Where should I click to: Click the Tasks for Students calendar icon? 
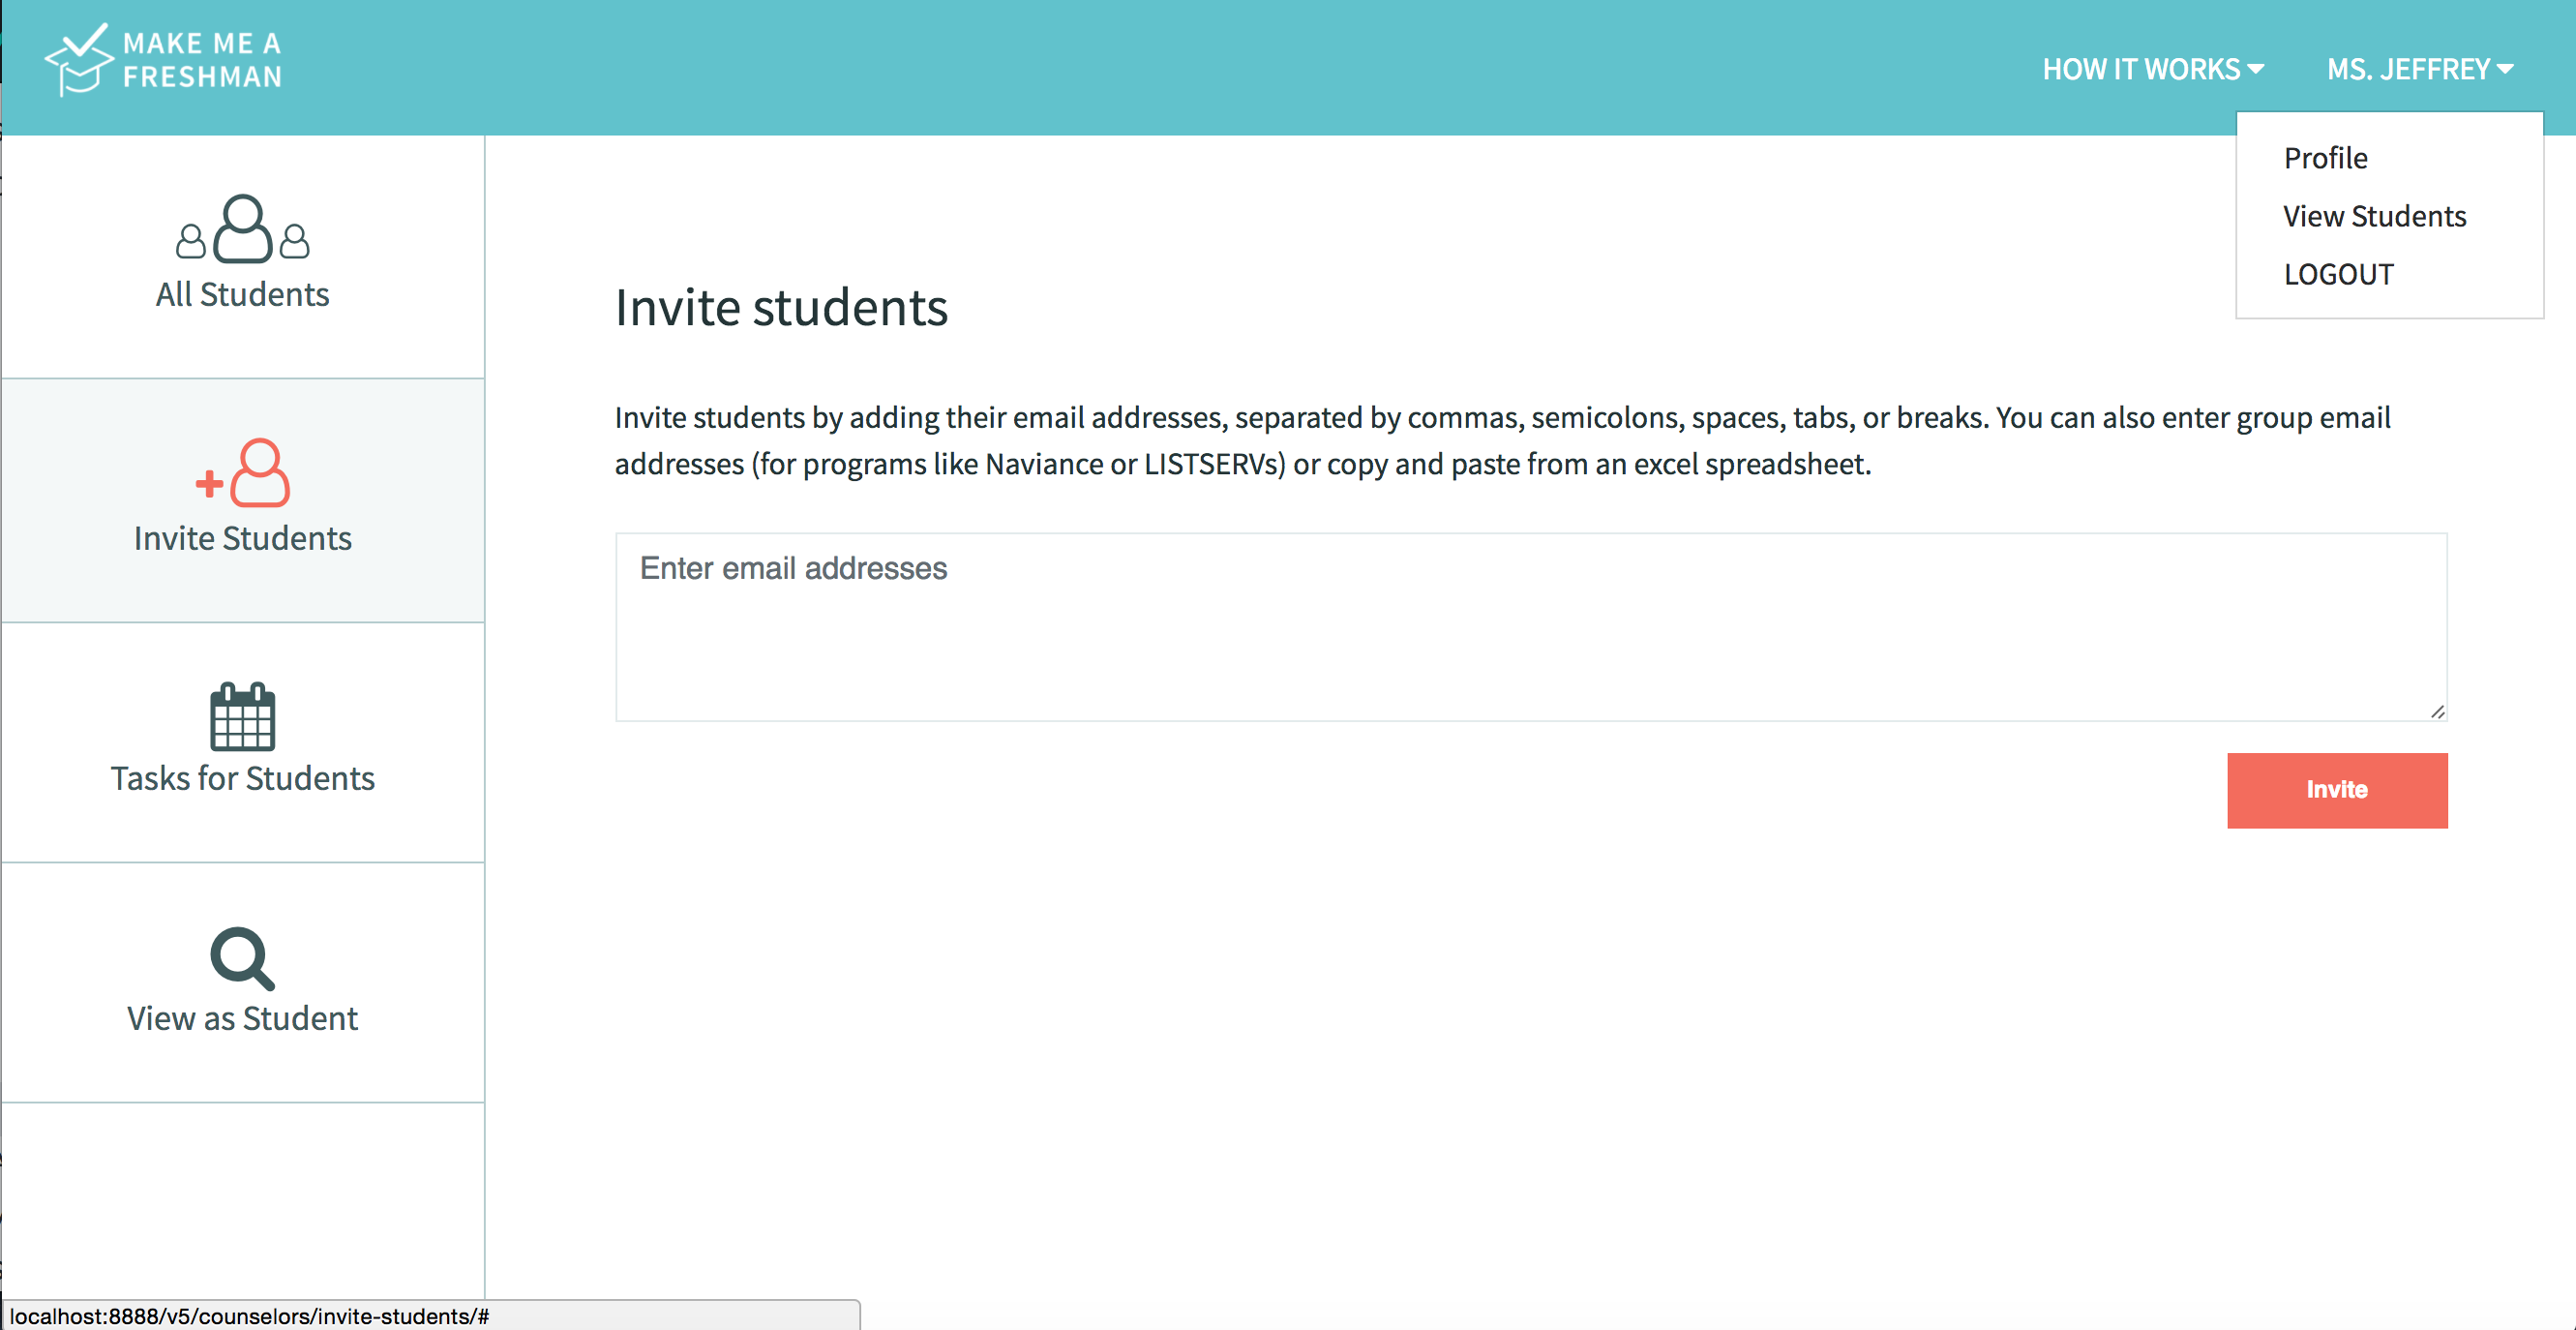point(242,716)
